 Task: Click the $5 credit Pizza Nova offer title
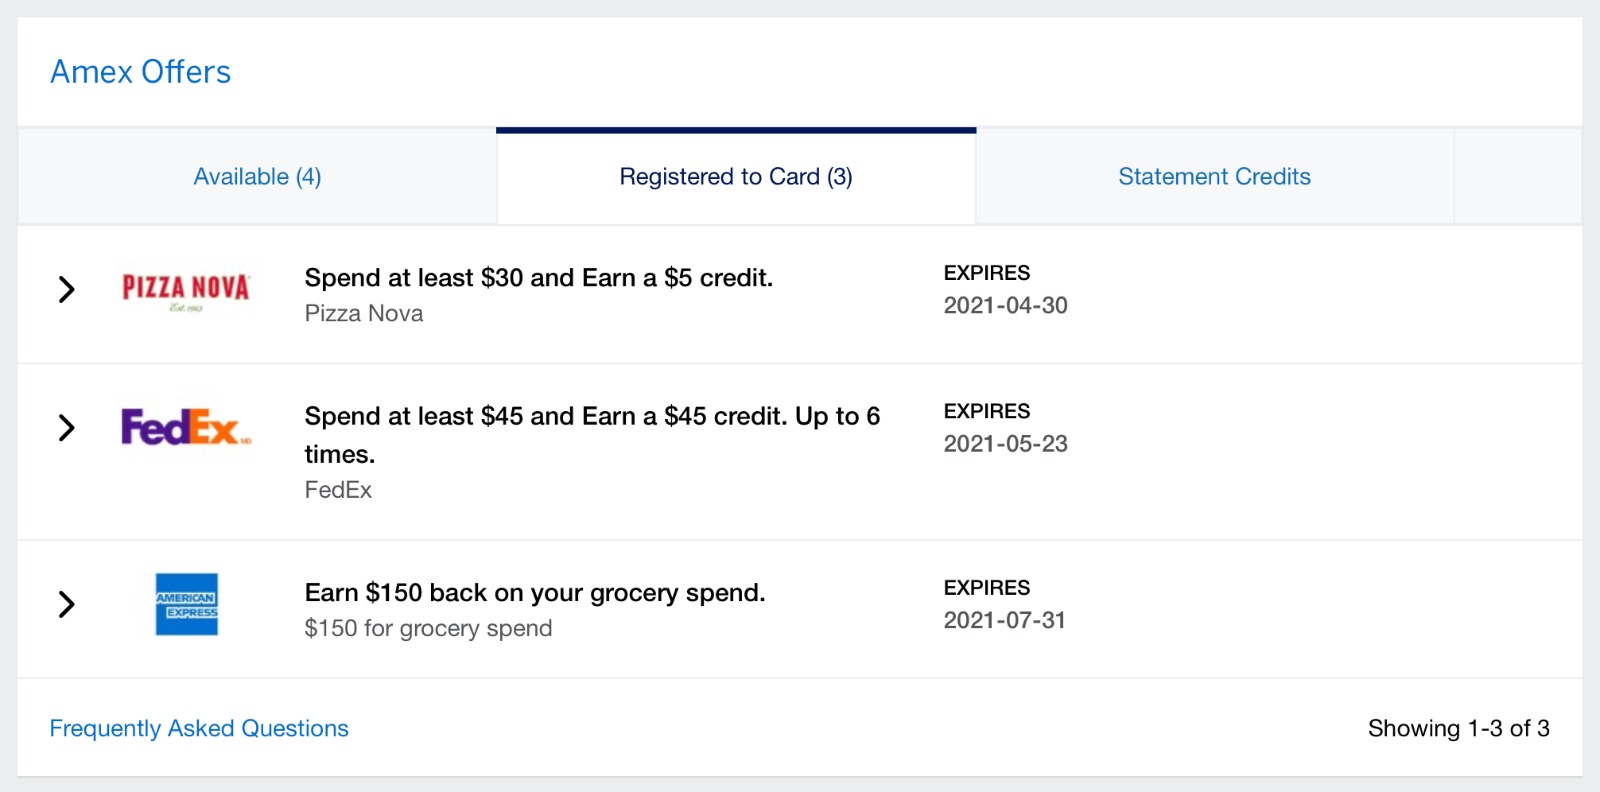click(538, 278)
